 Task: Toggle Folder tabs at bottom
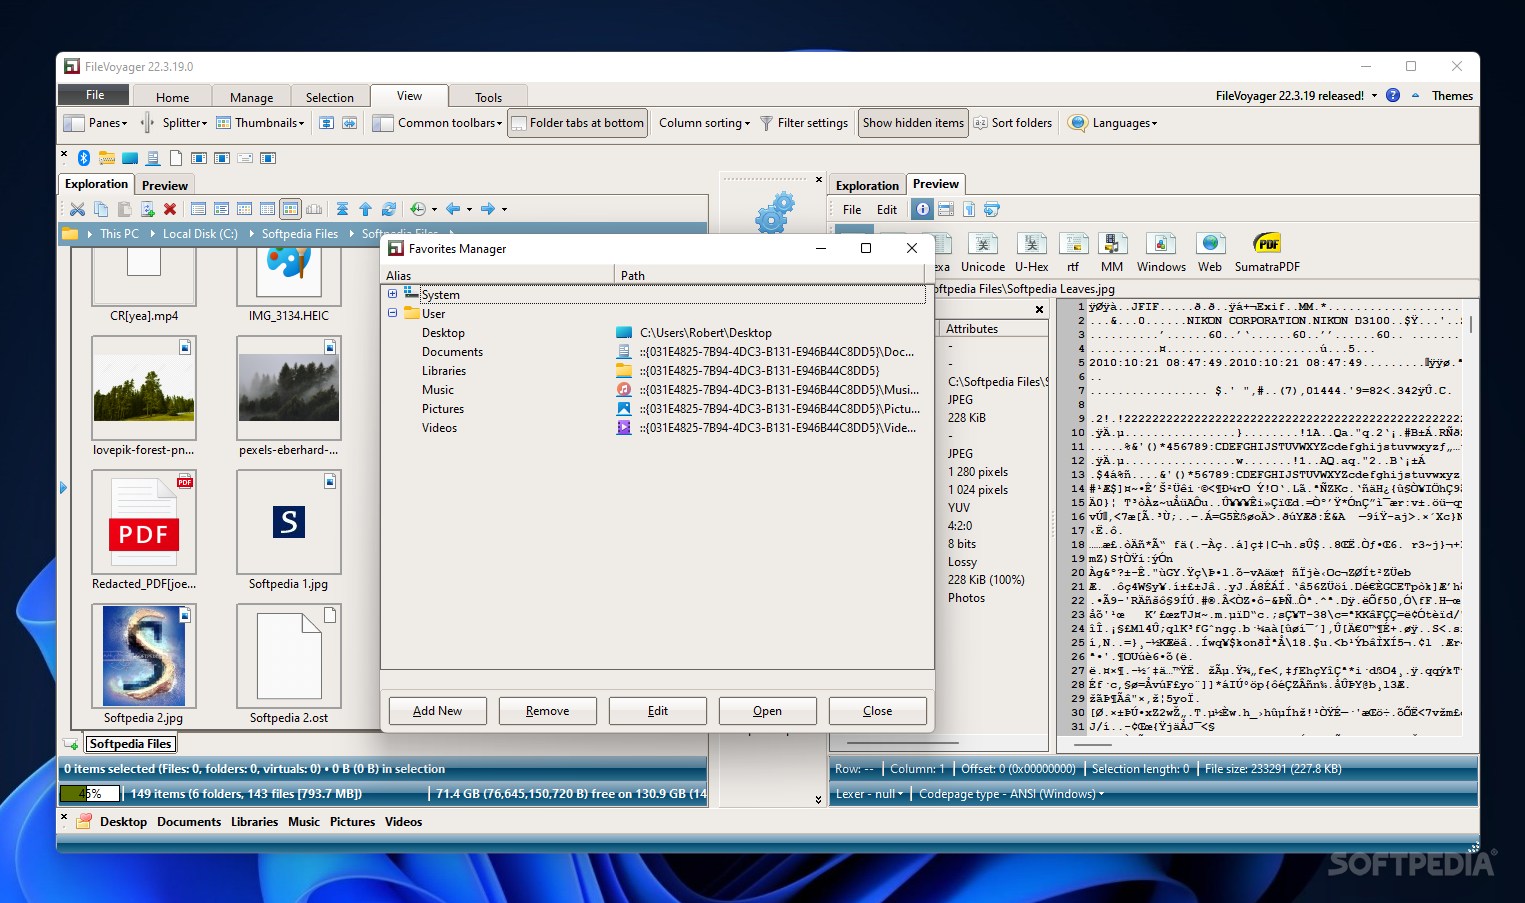(x=577, y=123)
